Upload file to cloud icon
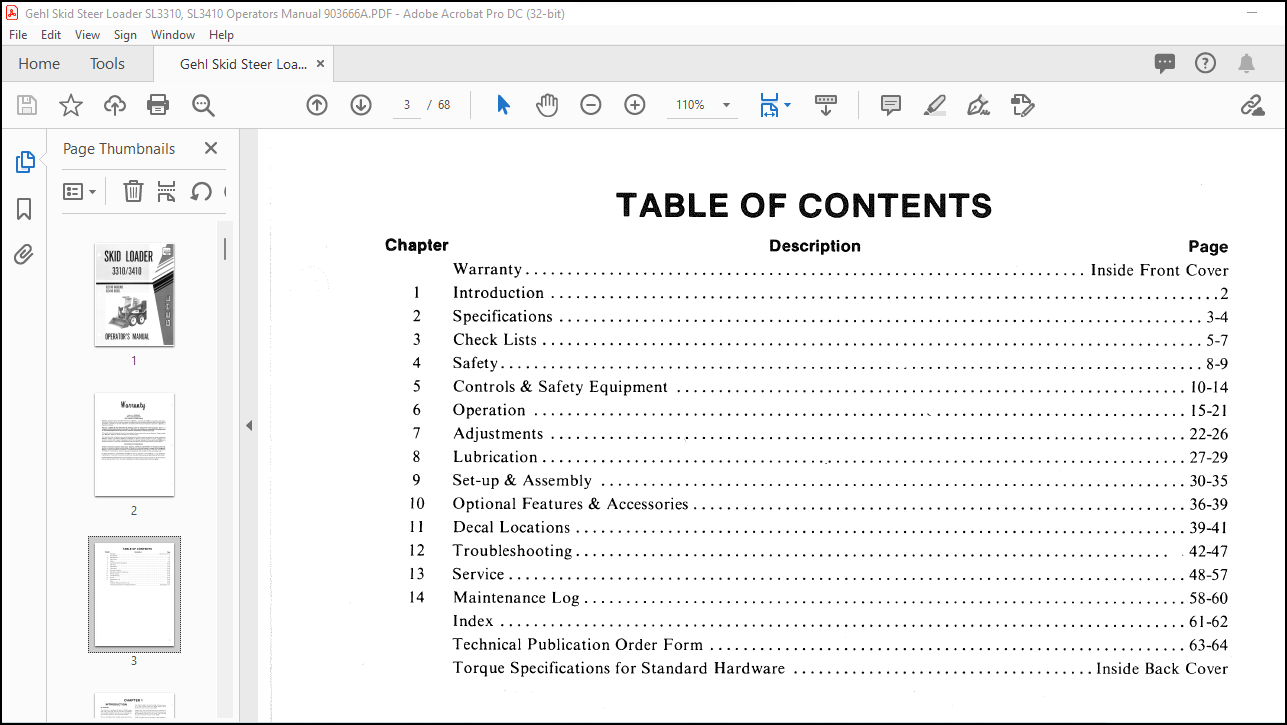 (115, 105)
